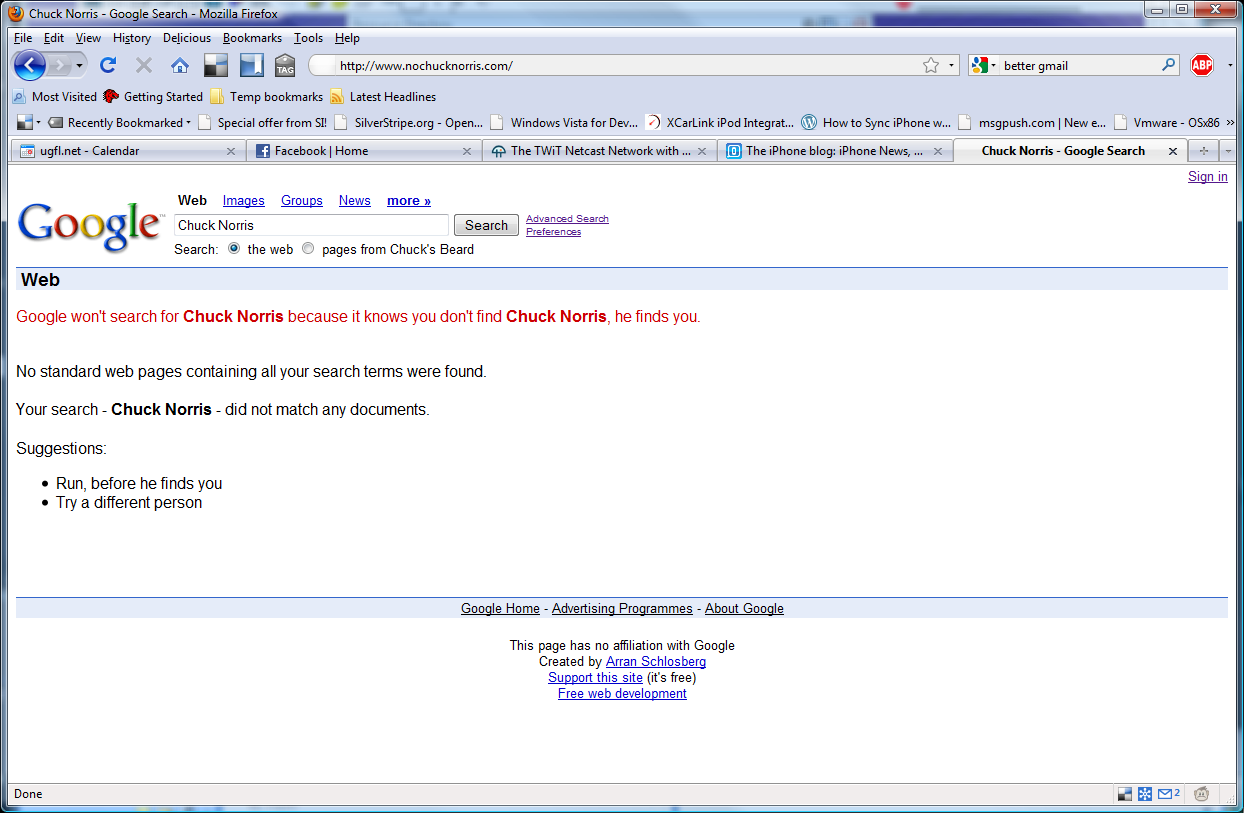The height and width of the screenshot is (813, 1244).
Task: Open Windows Vista for Dev bookmark
Action: coord(565,123)
